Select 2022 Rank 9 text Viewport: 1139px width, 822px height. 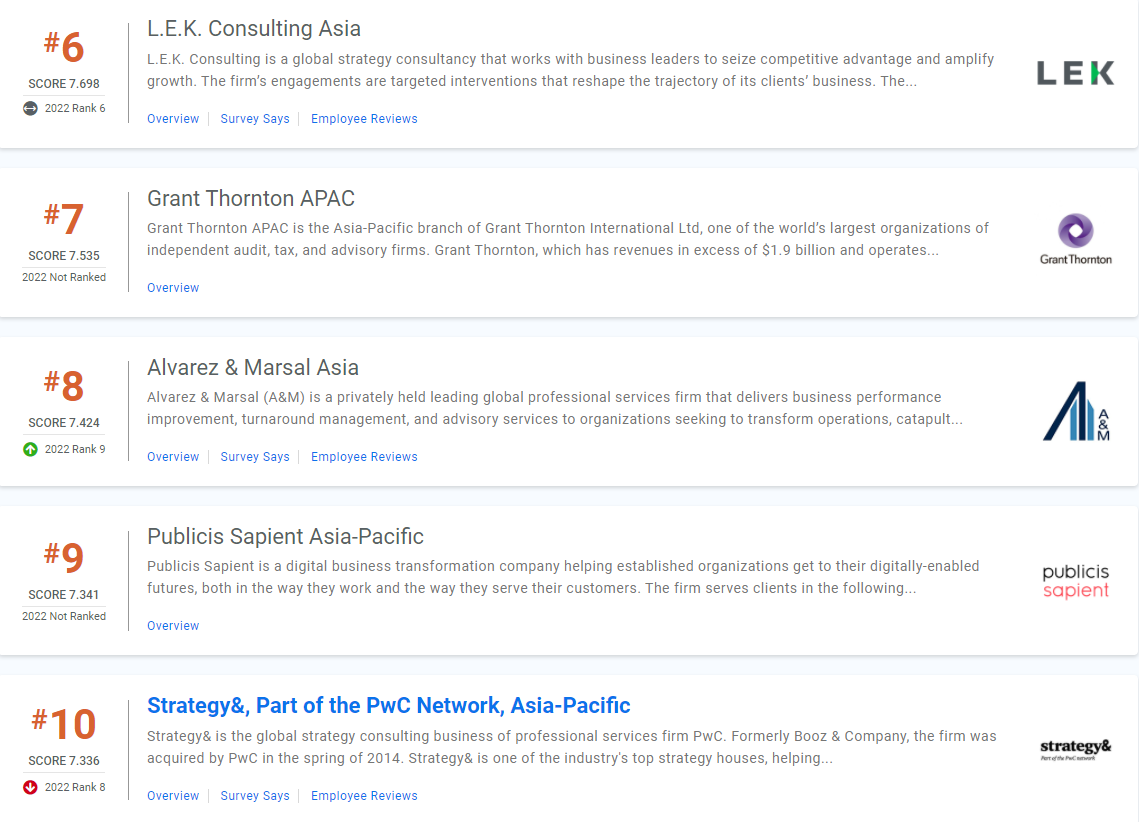tap(75, 449)
